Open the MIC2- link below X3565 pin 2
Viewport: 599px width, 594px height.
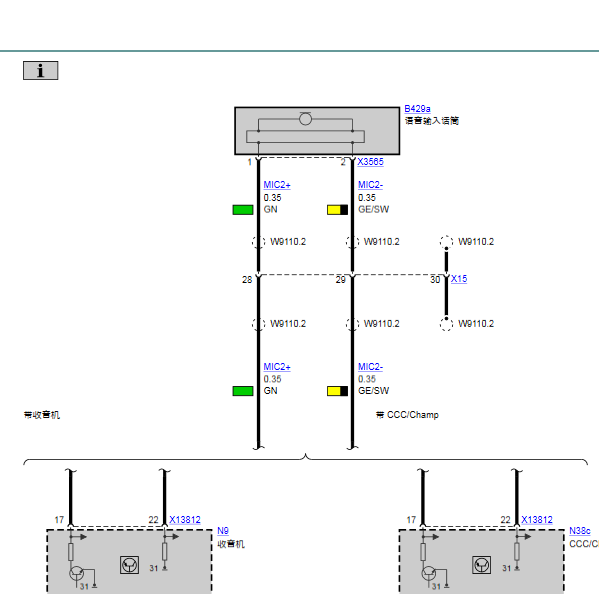pyautogui.click(x=370, y=185)
